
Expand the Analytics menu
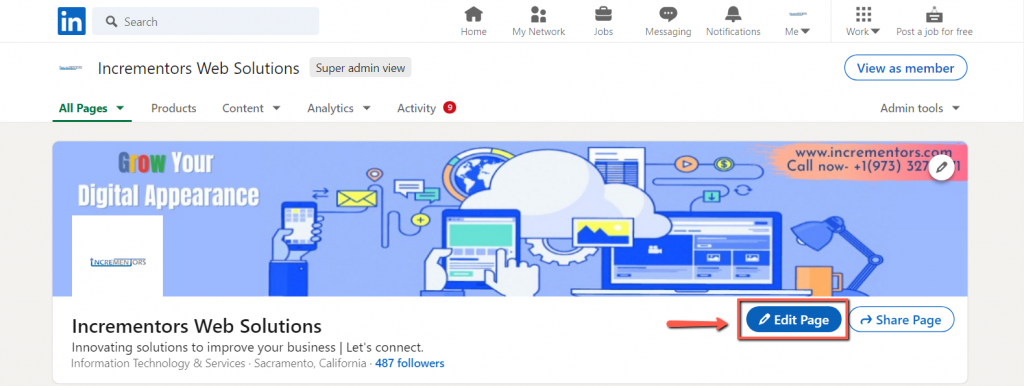pos(338,108)
